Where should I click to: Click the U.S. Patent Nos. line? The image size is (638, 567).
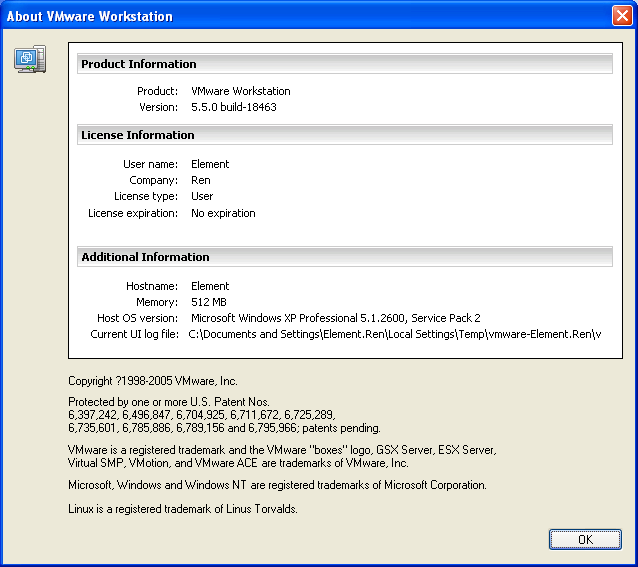click(x=168, y=402)
